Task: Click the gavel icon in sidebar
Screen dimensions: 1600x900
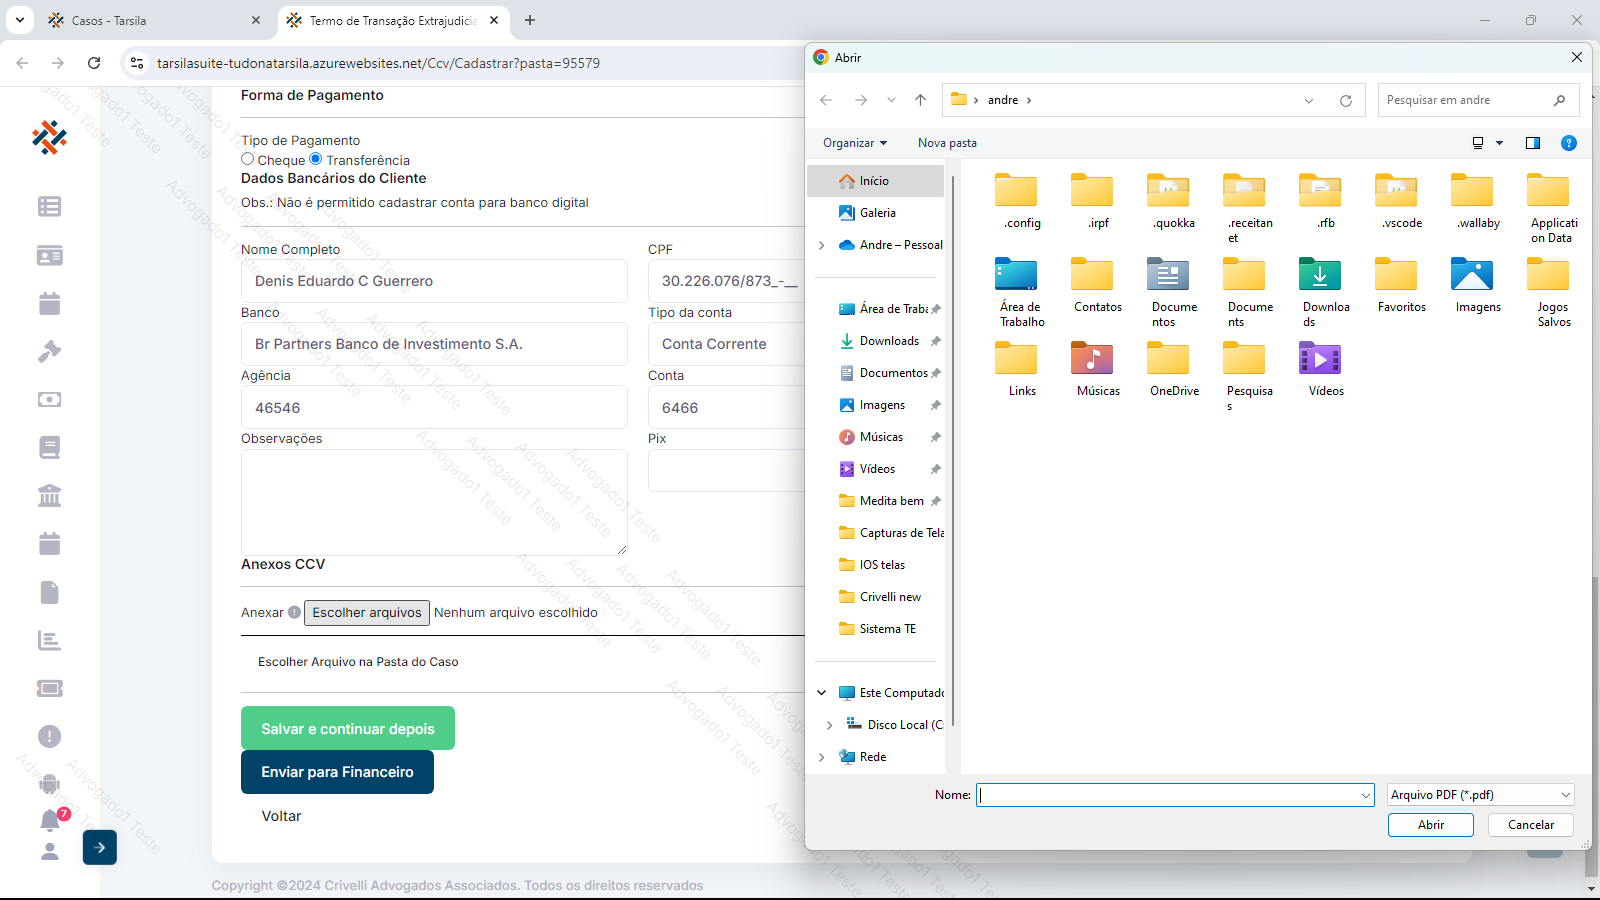Action: tap(50, 351)
